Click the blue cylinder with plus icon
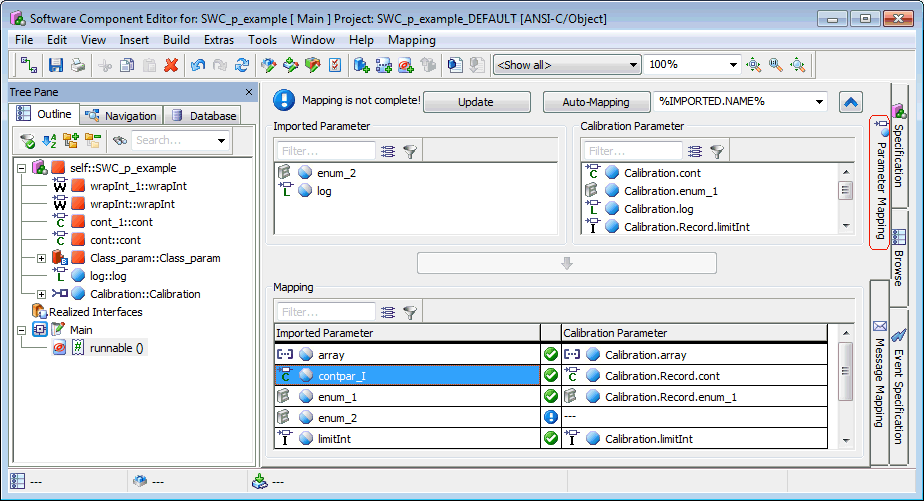Screen dimensions: 924x501 point(361,65)
